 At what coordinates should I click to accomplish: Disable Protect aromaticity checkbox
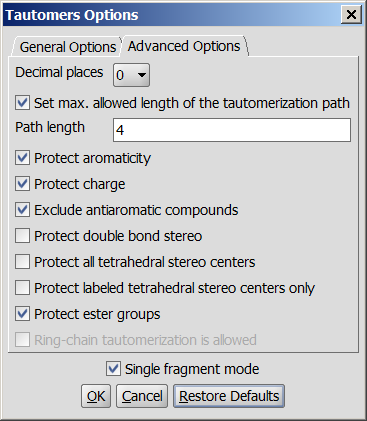22,158
